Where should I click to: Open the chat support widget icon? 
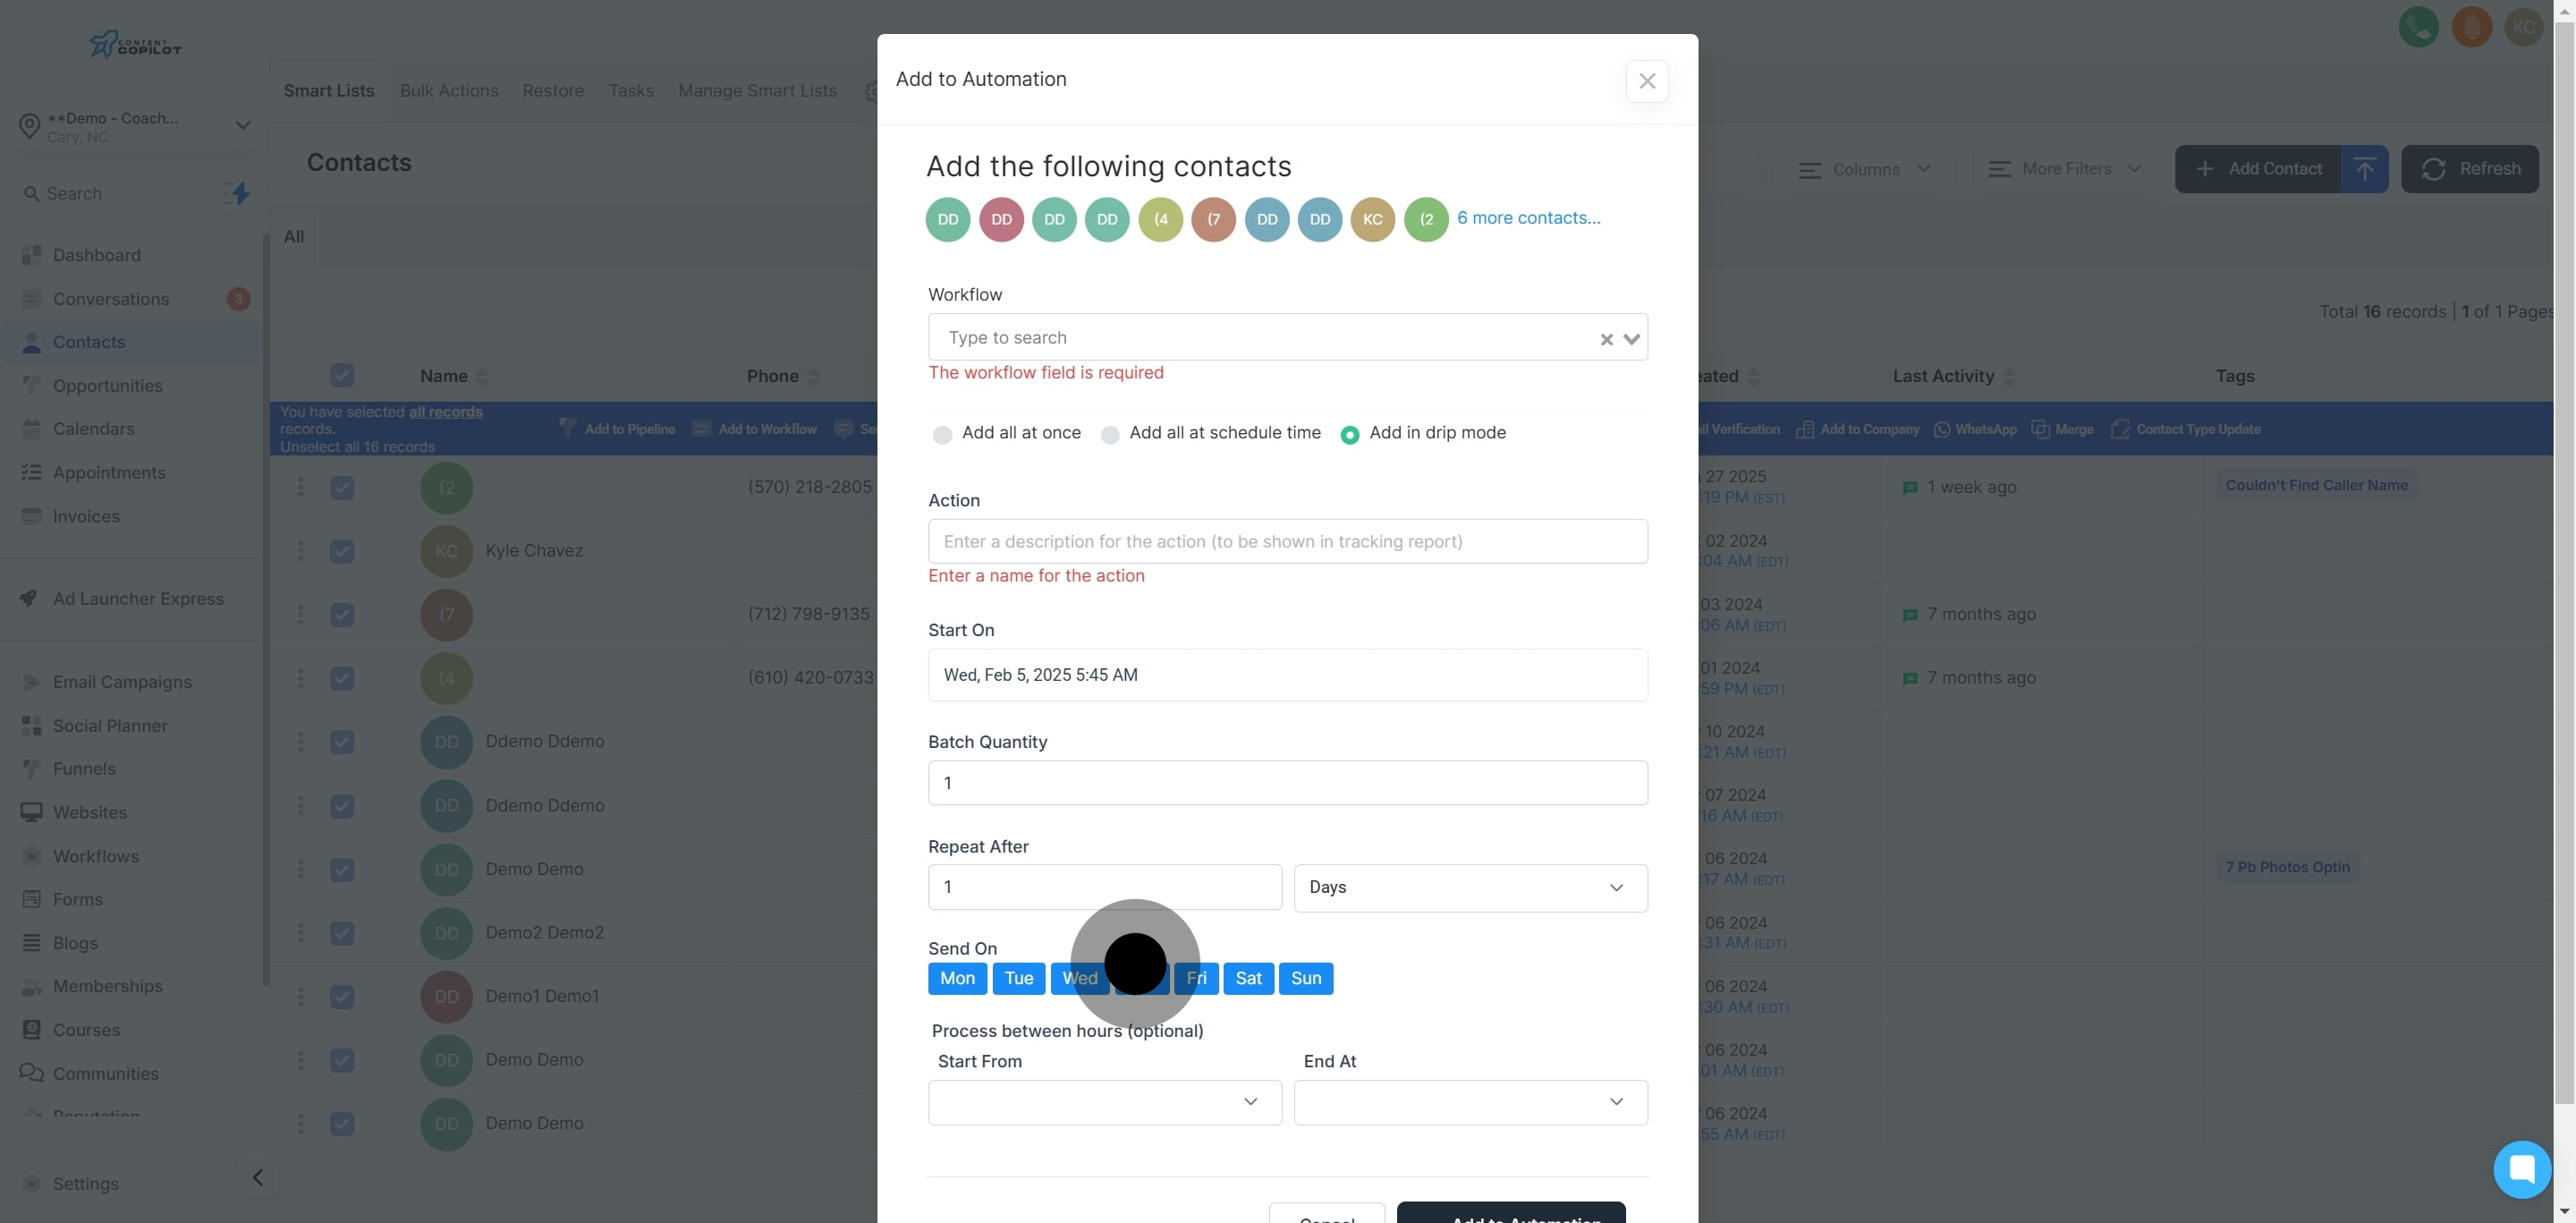[x=2521, y=1168]
